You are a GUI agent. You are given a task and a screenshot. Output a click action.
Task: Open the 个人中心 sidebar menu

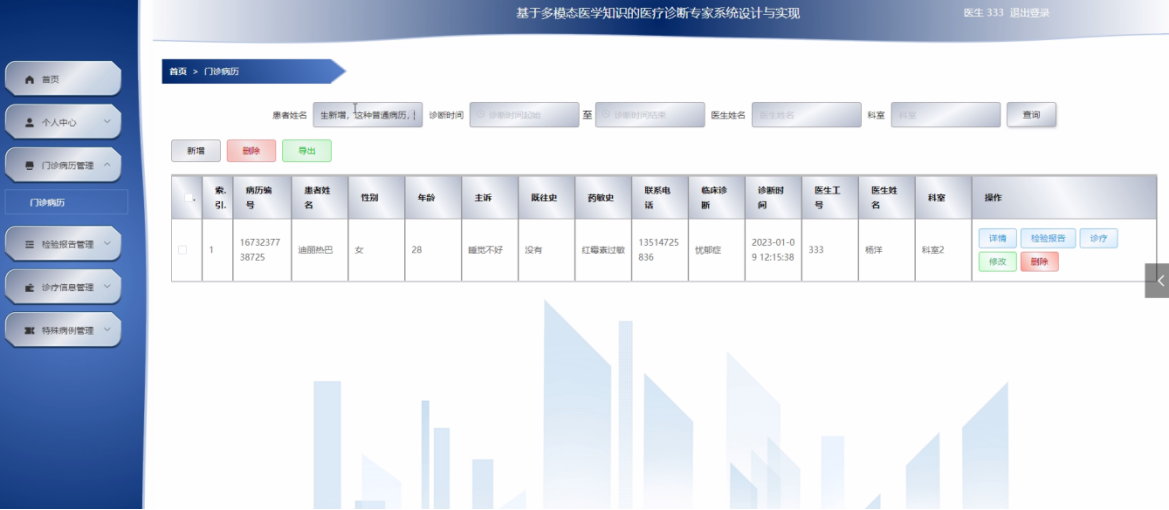[63, 122]
